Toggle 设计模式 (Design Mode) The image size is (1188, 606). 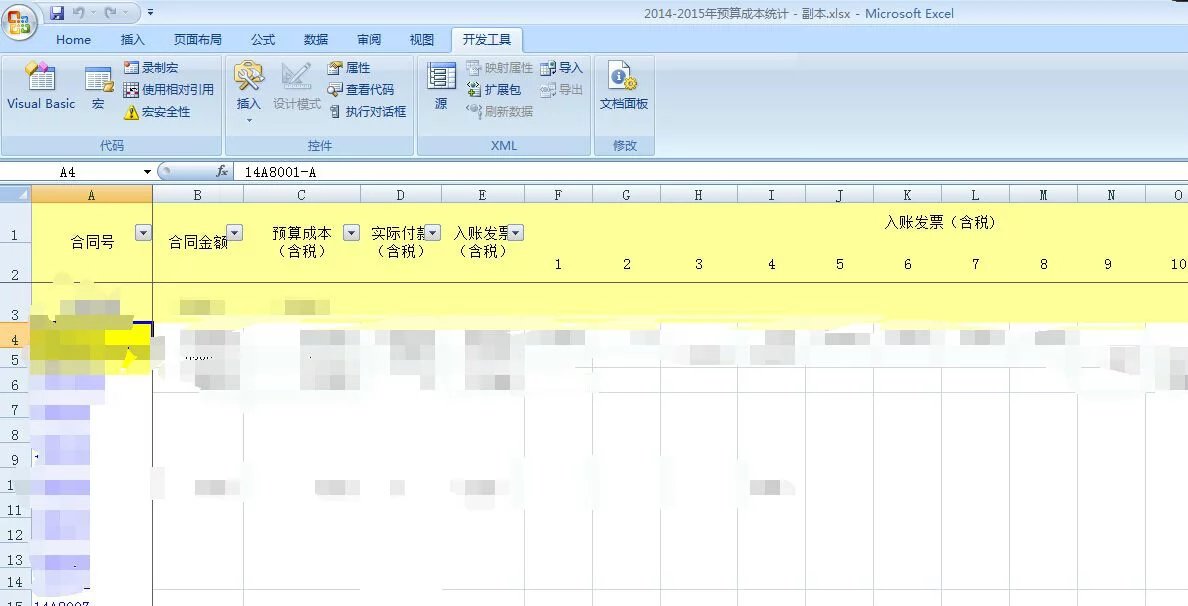tap(296, 88)
